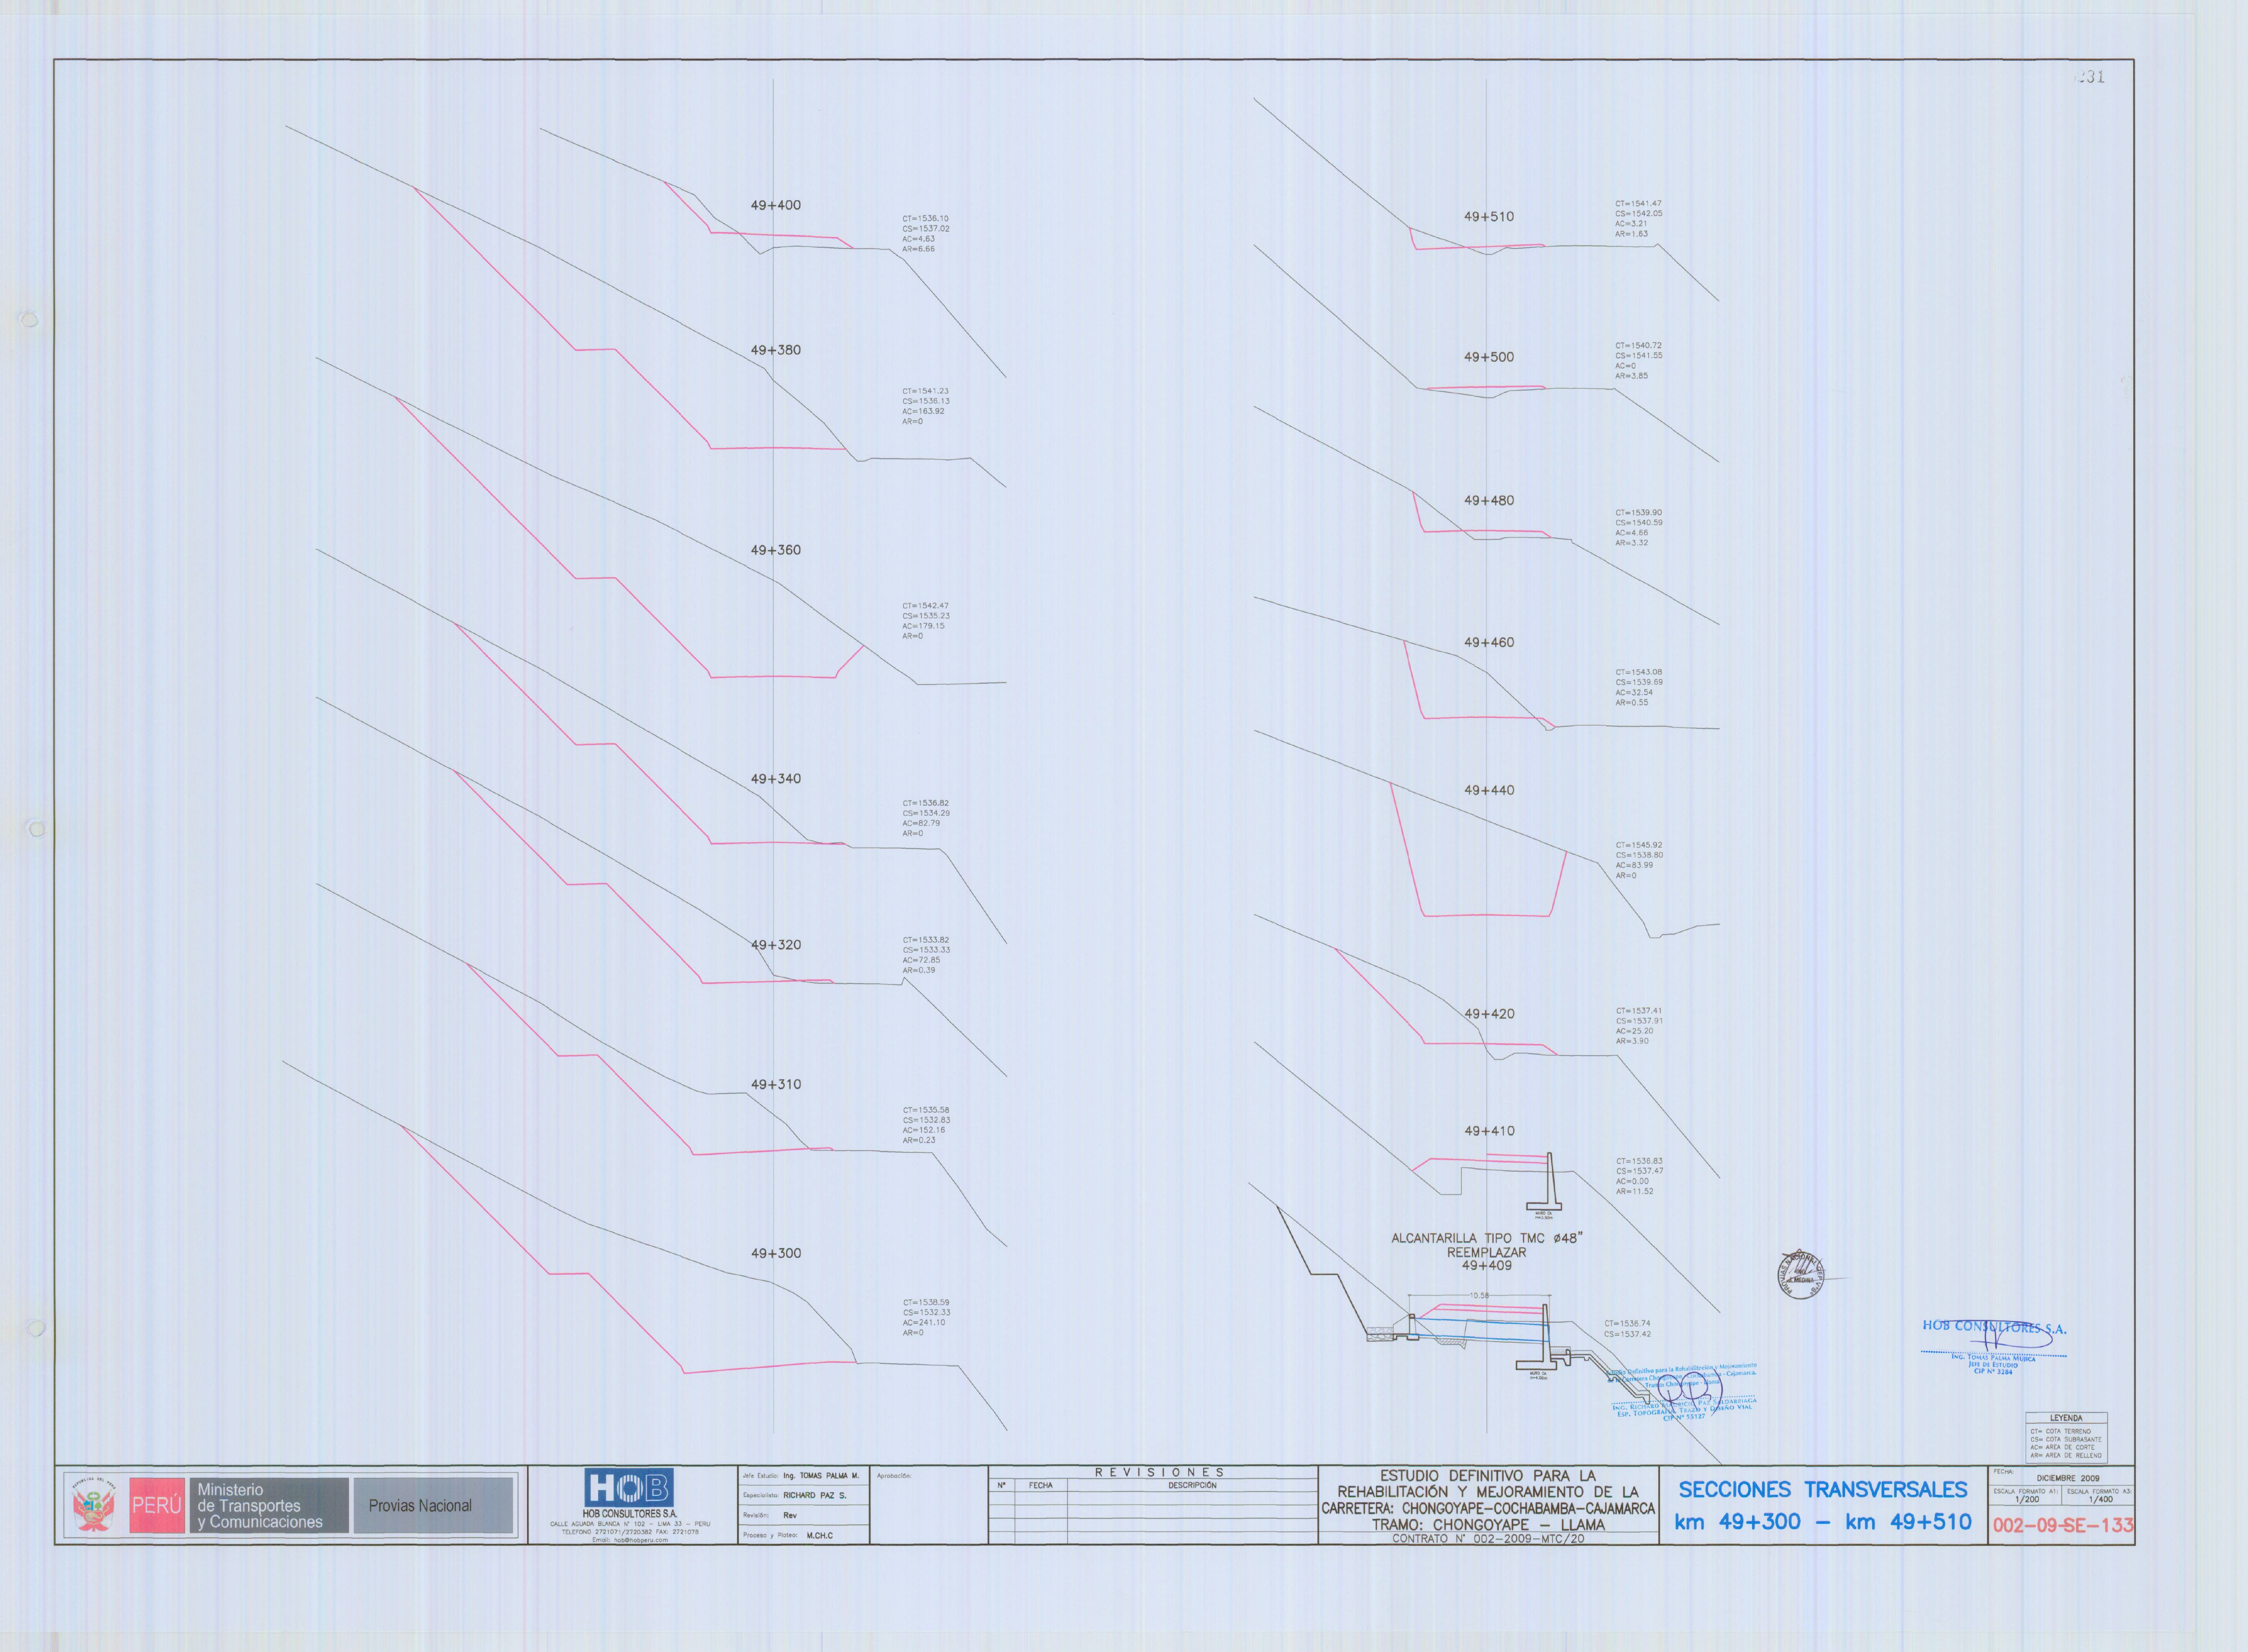This screenshot has width=2248, height=1652.
Task: Click section label '49+400'
Action: [x=776, y=205]
